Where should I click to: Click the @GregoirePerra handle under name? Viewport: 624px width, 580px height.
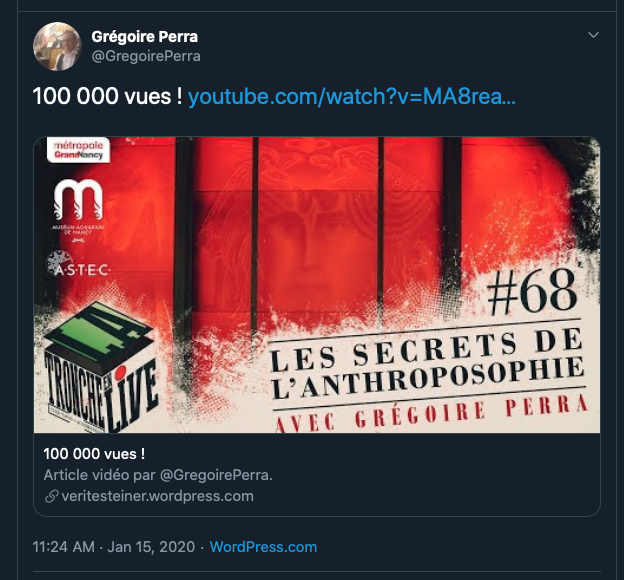146,56
